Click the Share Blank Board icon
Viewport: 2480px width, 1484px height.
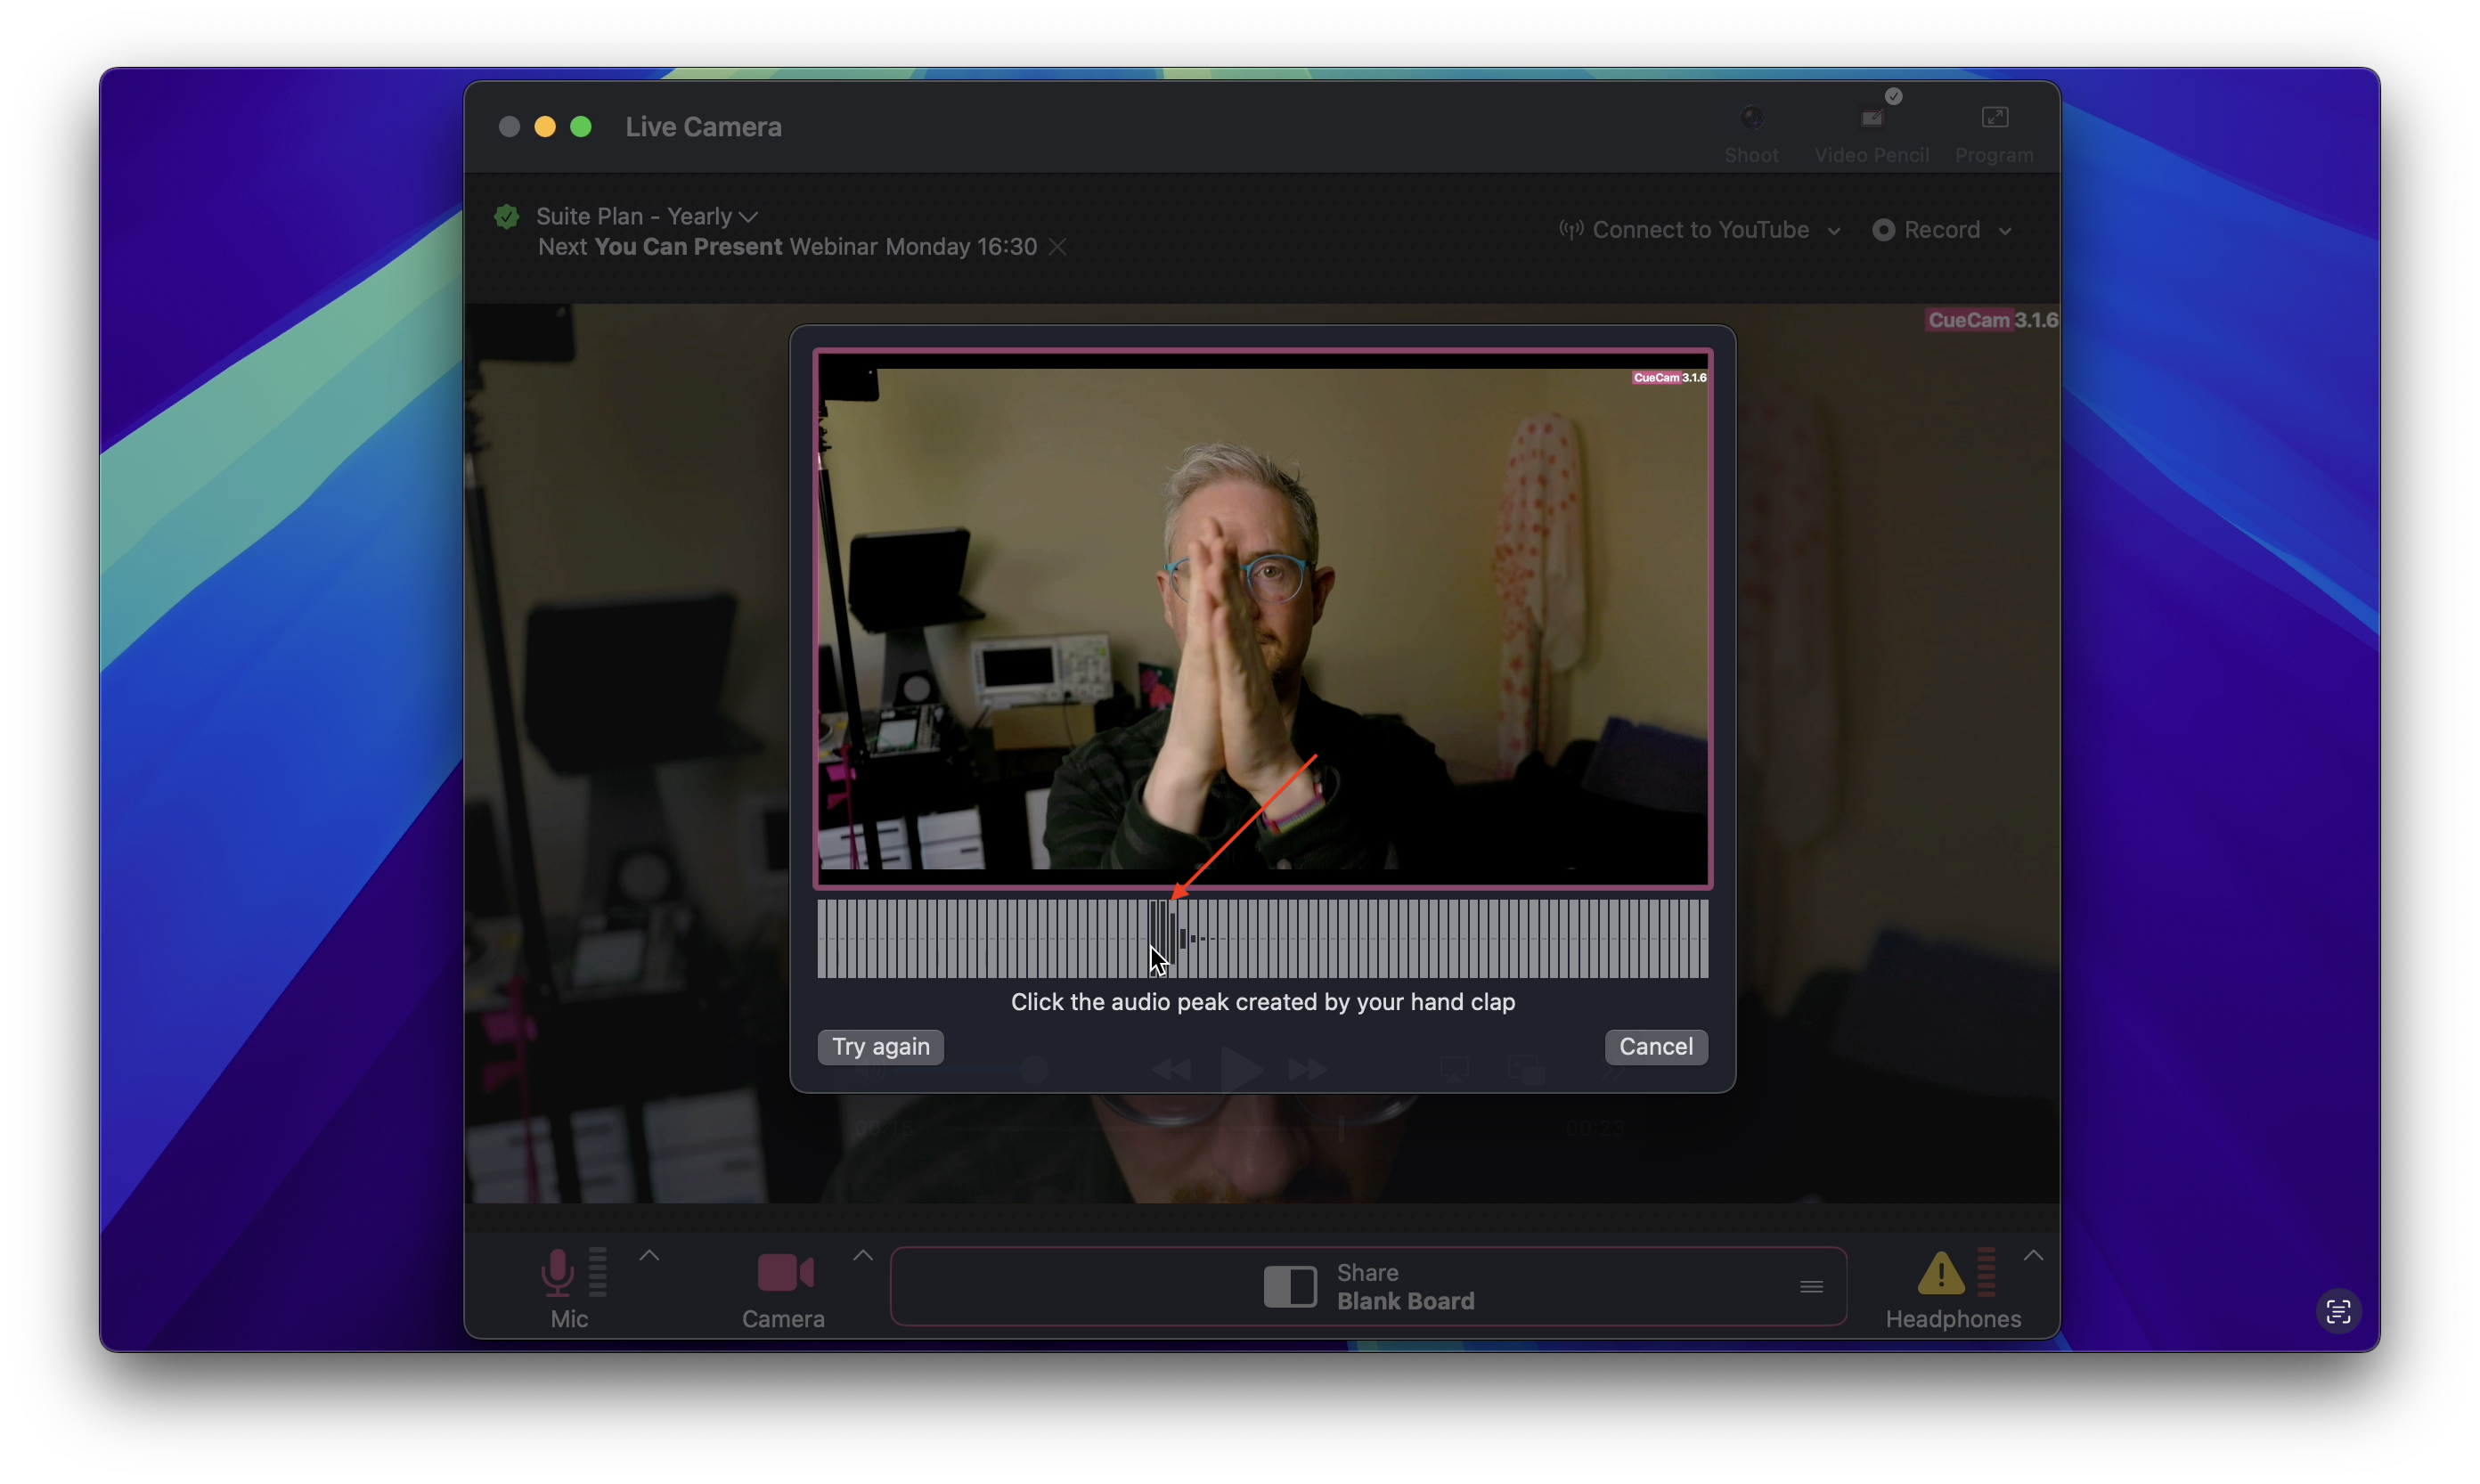point(1289,1286)
